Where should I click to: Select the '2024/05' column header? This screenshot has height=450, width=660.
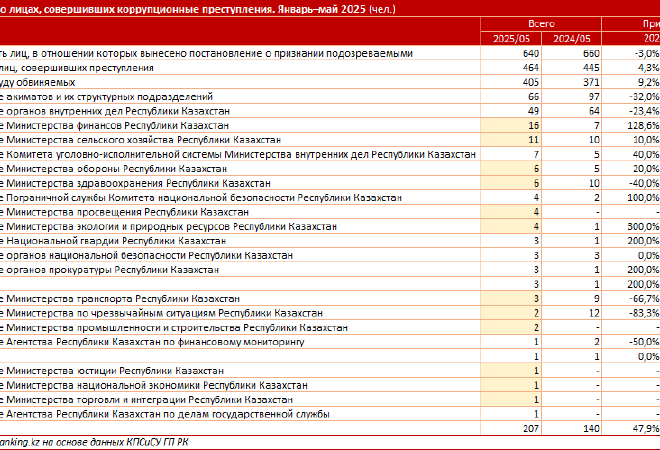571,39
